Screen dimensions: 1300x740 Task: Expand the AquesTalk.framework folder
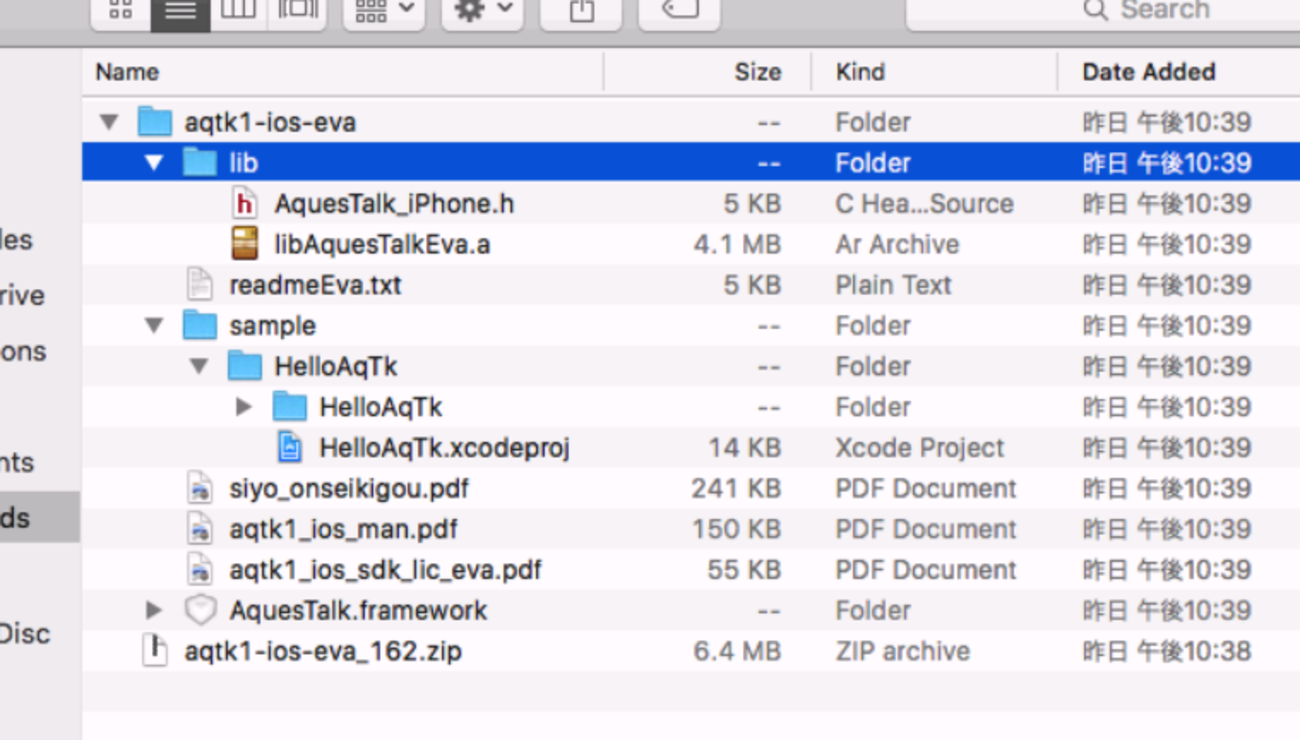(154, 610)
